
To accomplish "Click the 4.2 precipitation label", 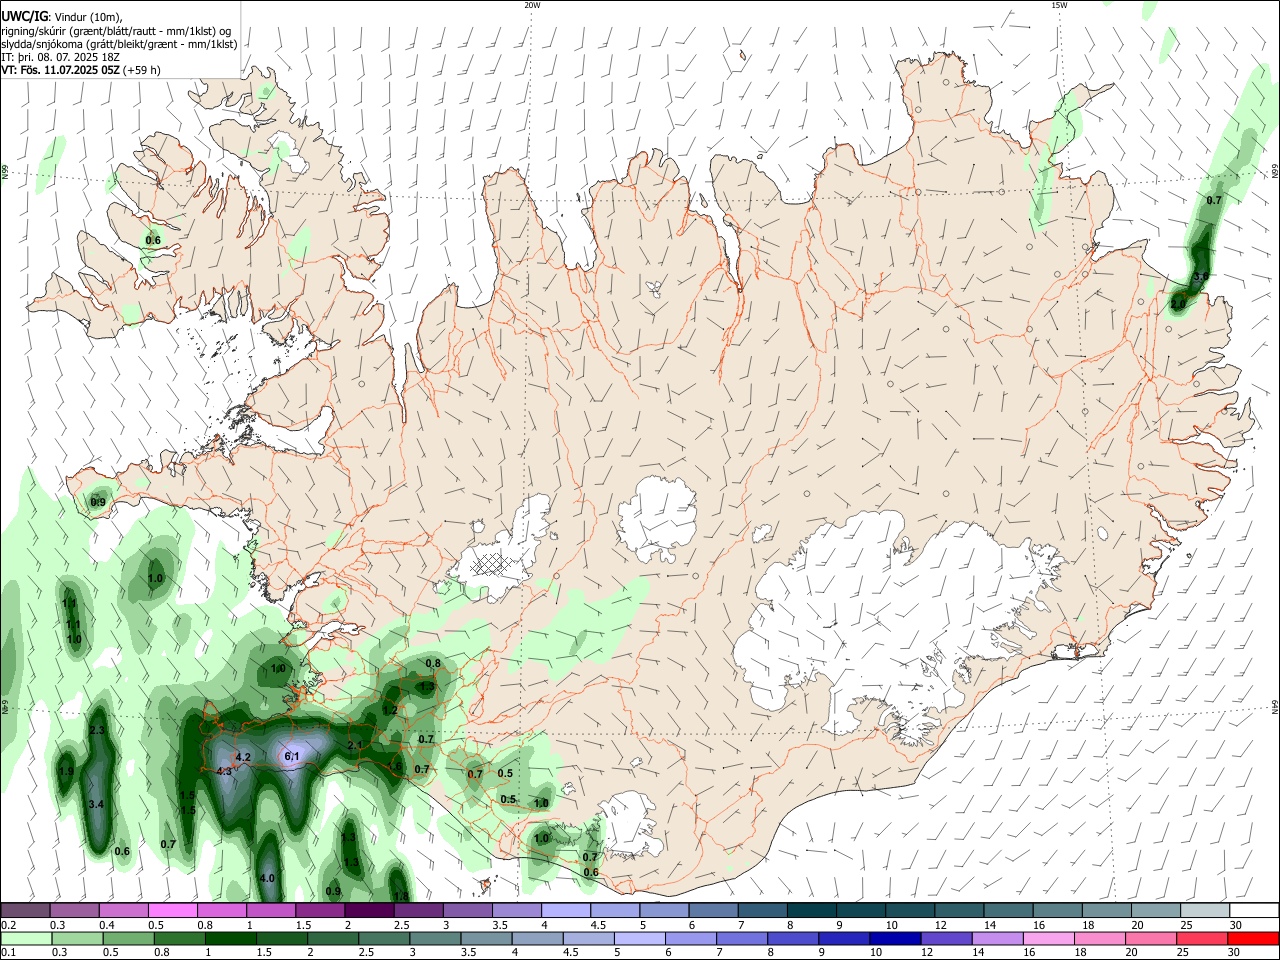I will [243, 757].
